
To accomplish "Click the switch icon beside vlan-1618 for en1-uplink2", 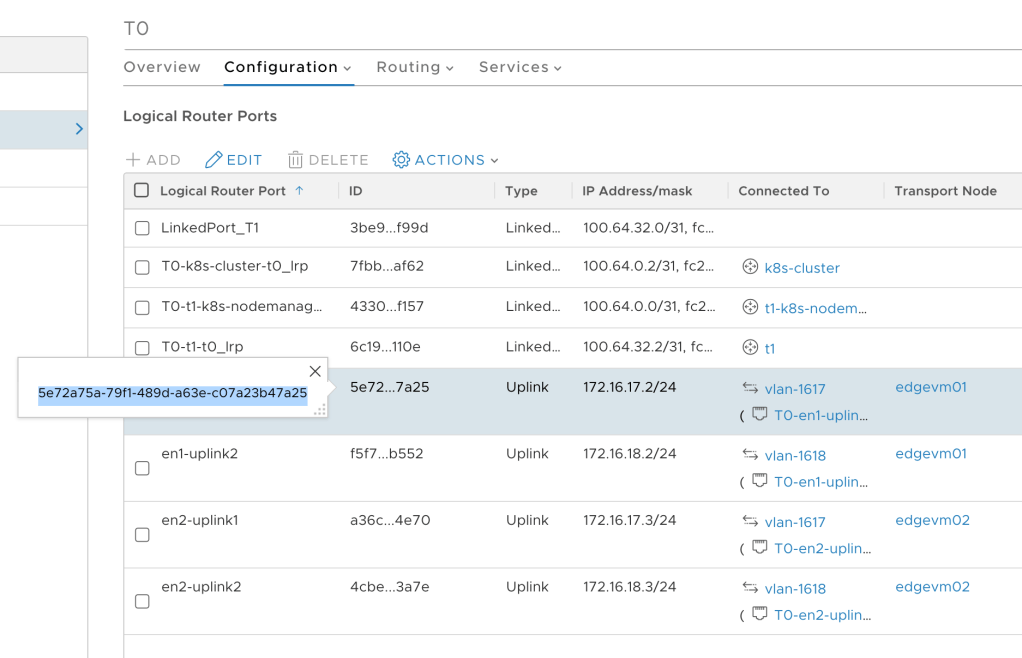I will point(750,455).
